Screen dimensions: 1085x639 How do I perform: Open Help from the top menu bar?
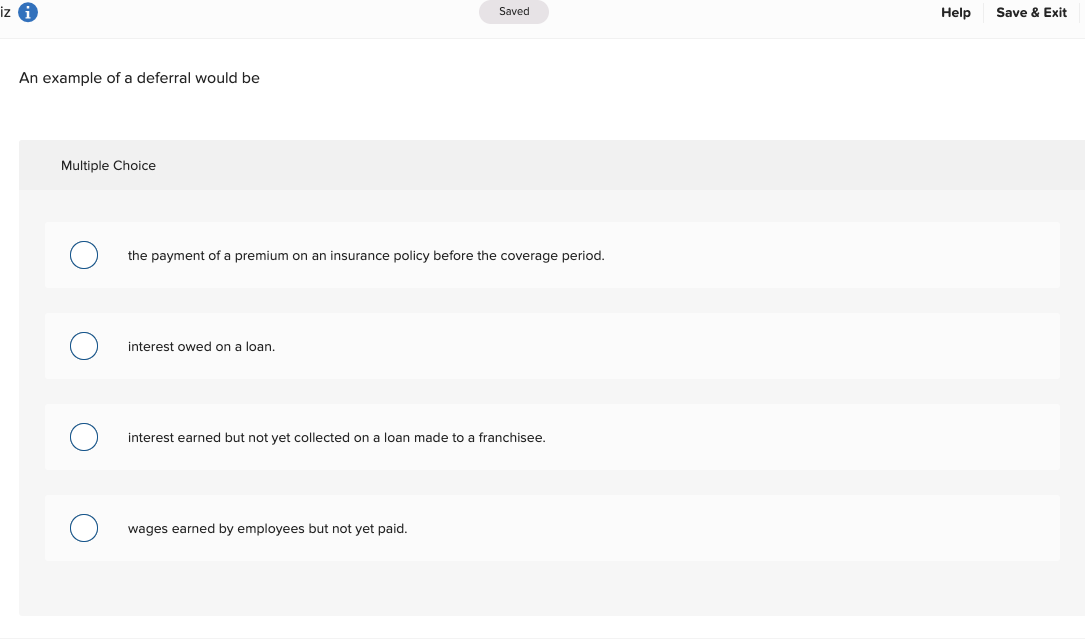(955, 13)
